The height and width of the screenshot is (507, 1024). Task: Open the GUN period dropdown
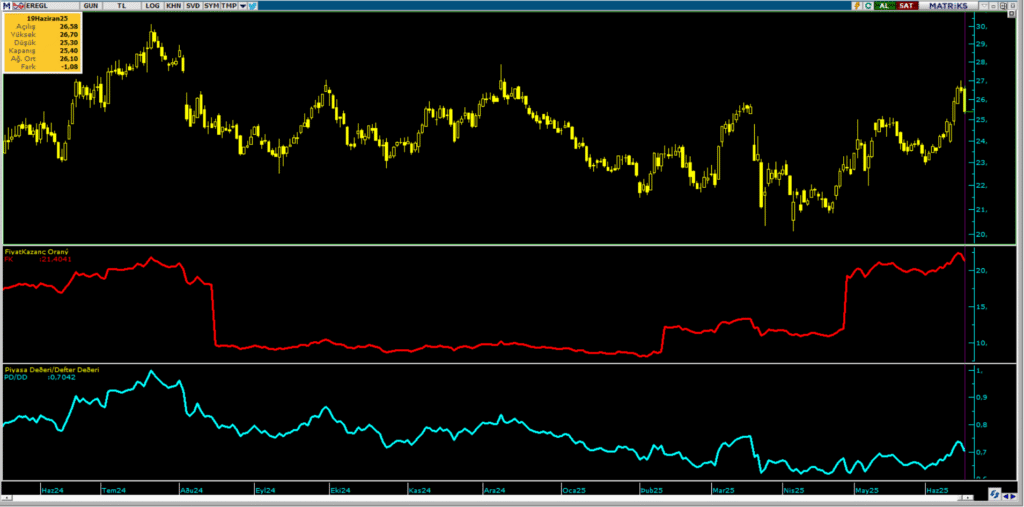90,6
